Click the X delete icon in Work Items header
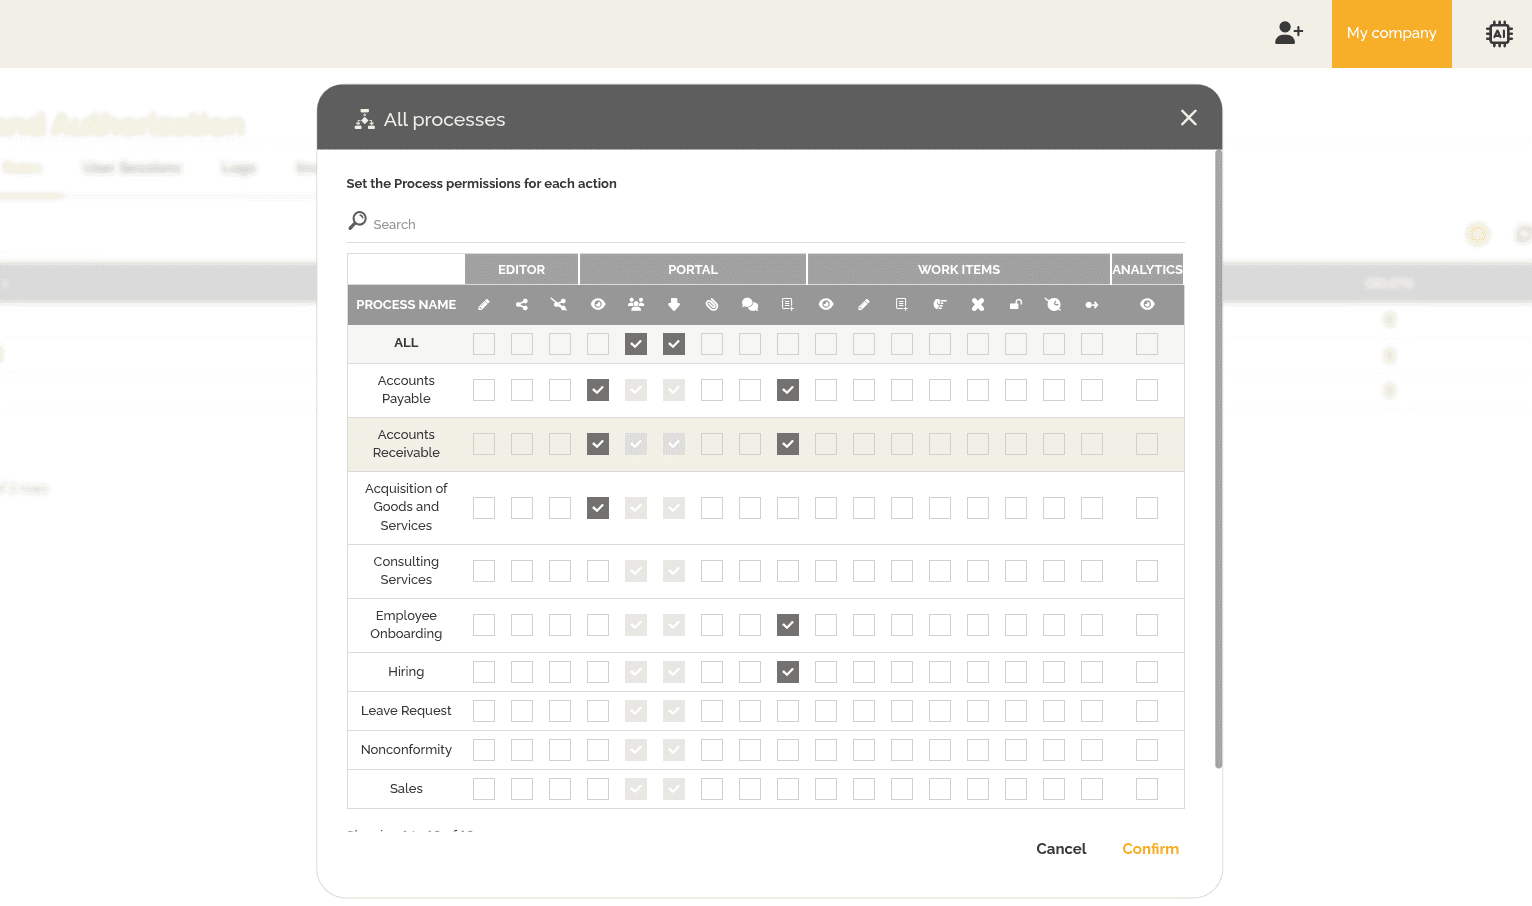Viewport: 1532px width, 906px height. click(x=978, y=305)
